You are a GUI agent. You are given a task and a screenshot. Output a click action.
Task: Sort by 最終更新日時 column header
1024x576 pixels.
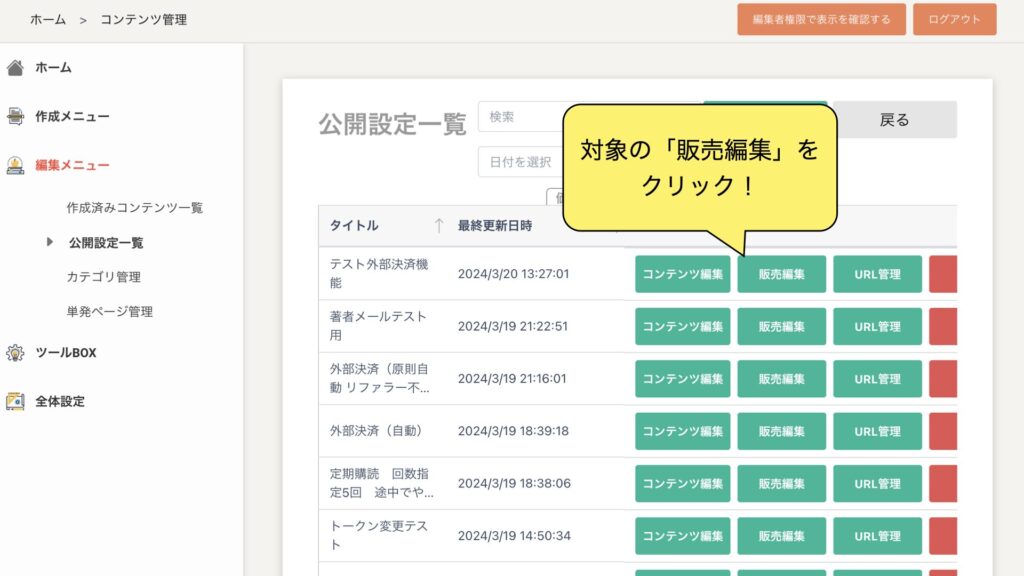pyautogui.click(x=494, y=226)
